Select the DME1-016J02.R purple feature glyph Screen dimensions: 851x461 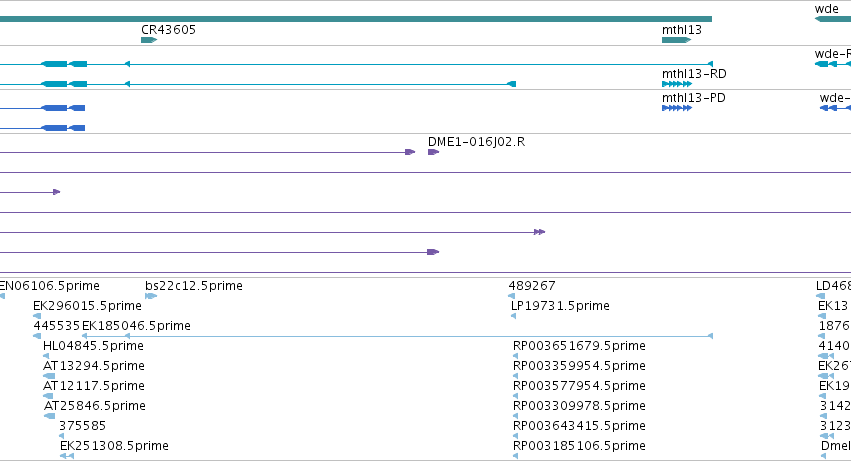pyautogui.click(x=433, y=152)
